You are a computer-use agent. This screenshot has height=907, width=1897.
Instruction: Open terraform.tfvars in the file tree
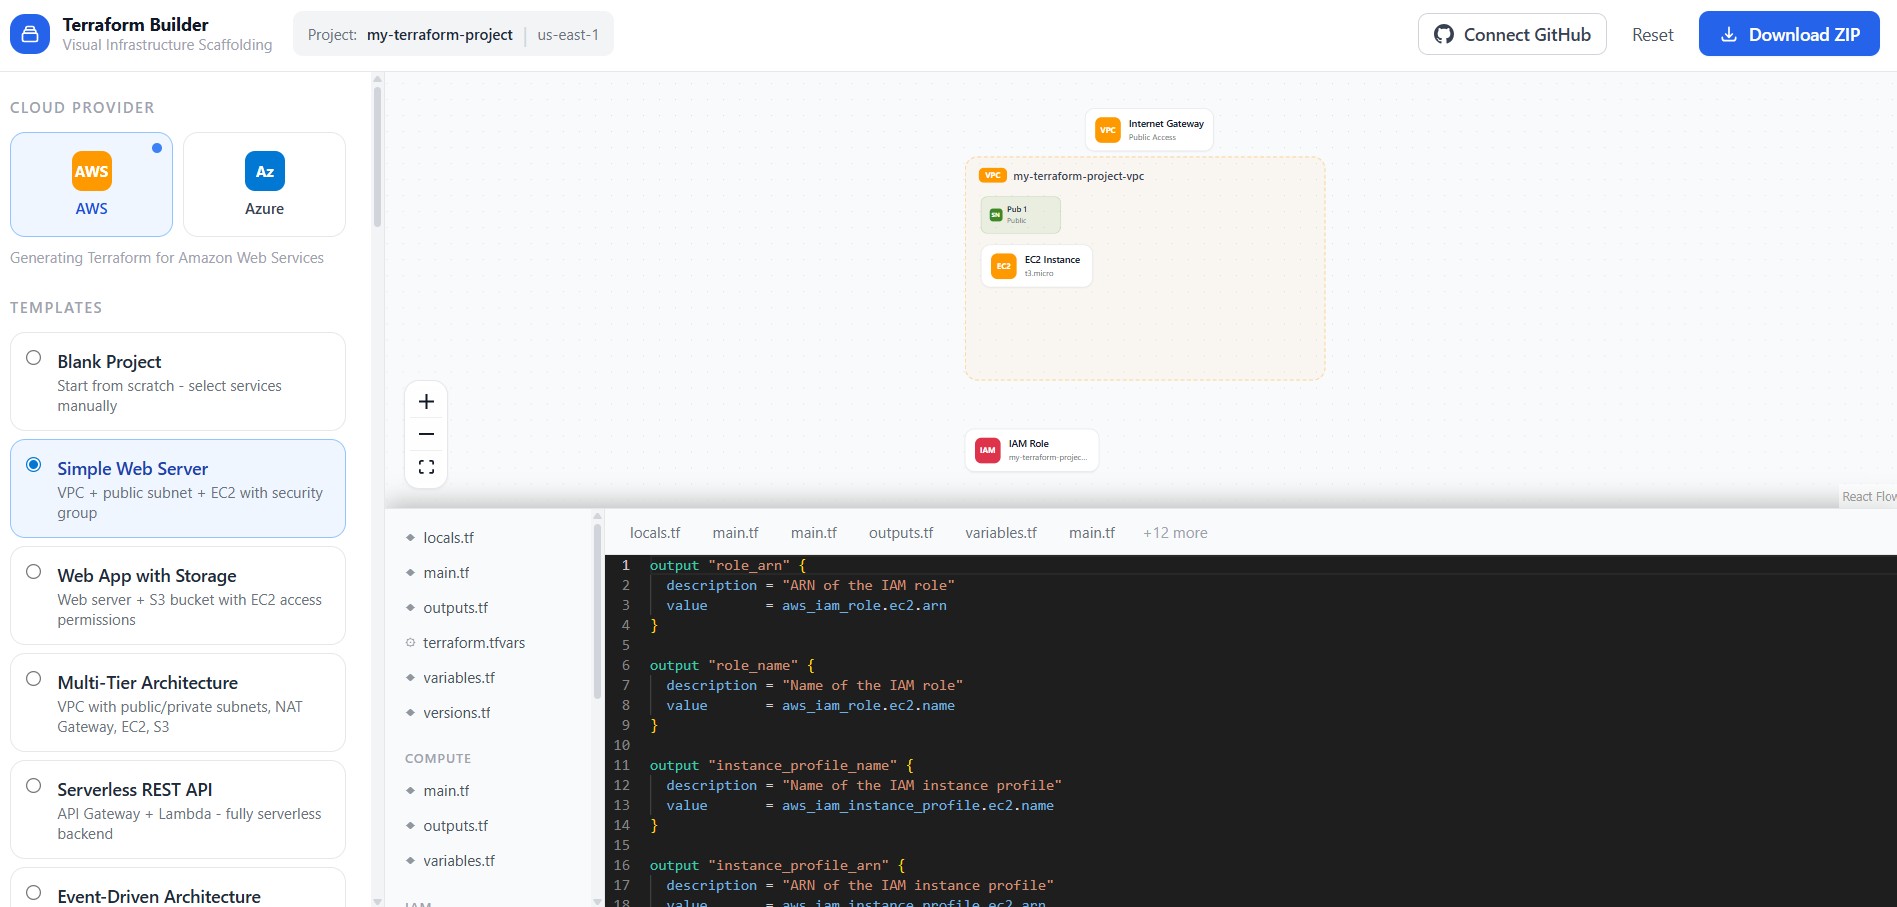(x=473, y=643)
